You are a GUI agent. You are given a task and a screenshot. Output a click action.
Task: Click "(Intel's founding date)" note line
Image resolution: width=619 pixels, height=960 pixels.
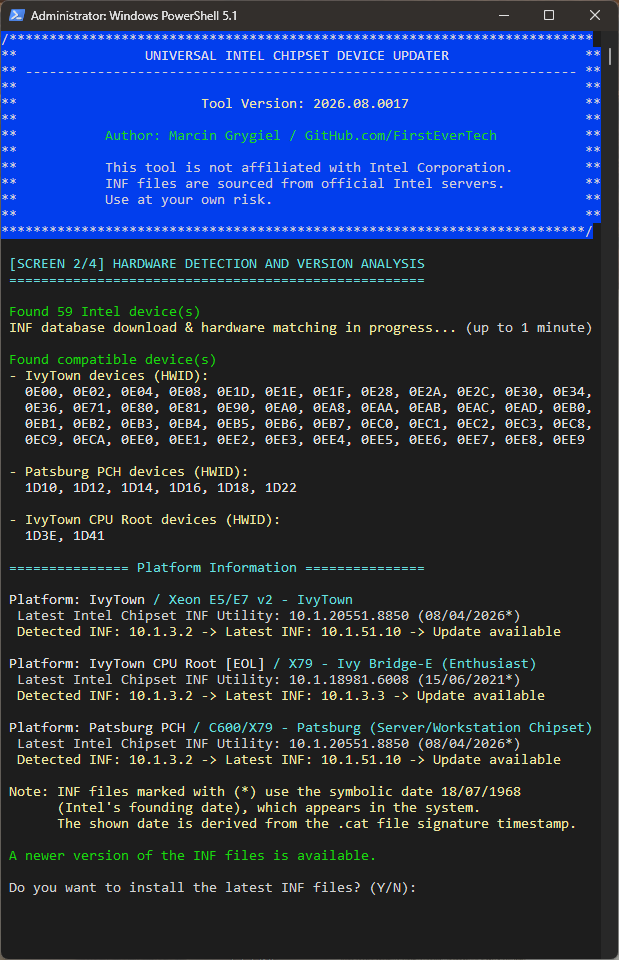click(x=268, y=808)
